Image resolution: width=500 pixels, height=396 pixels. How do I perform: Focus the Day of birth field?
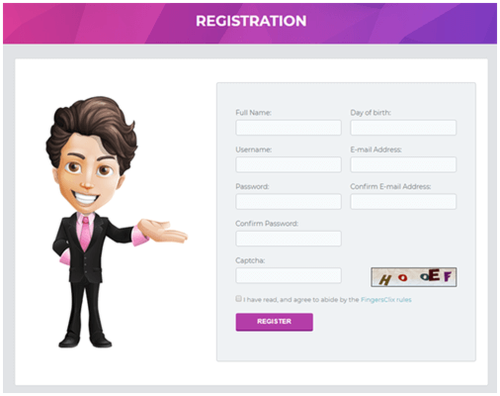tap(403, 128)
